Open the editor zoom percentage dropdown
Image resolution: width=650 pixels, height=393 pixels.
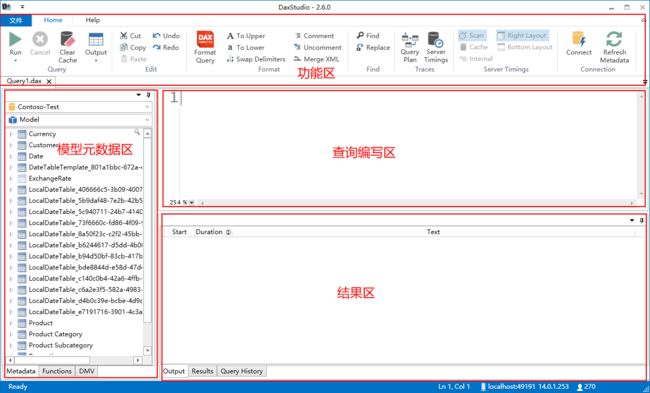192,203
